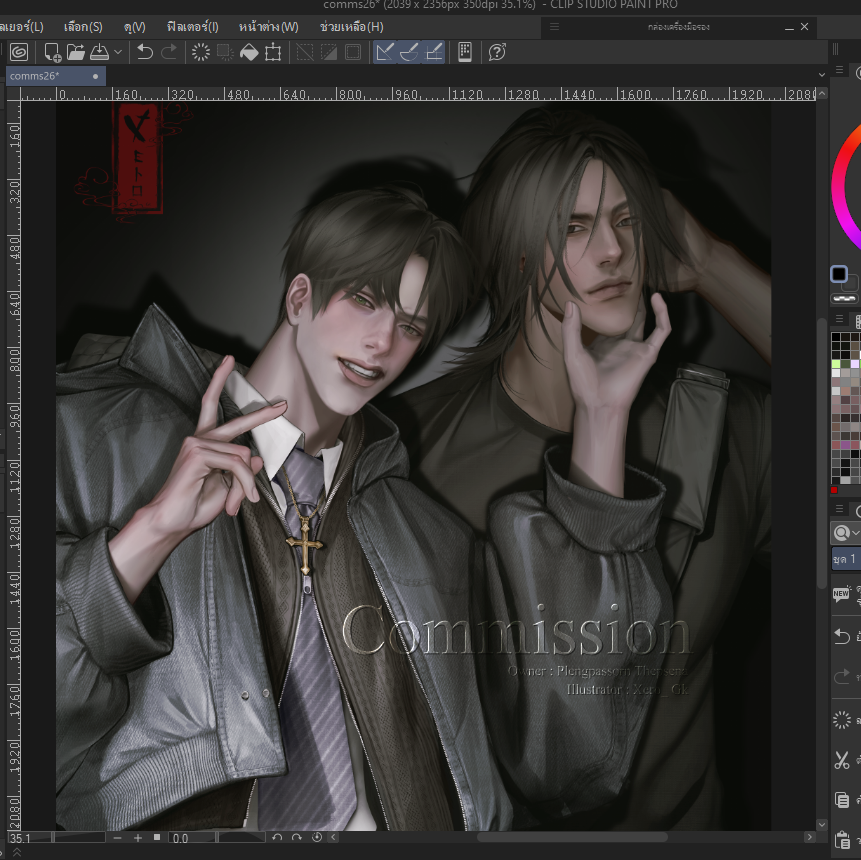Open the ช่วยเหลือ(H) help menu
Image resolution: width=861 pixels, height=860 pixels.
pos(351,26)
